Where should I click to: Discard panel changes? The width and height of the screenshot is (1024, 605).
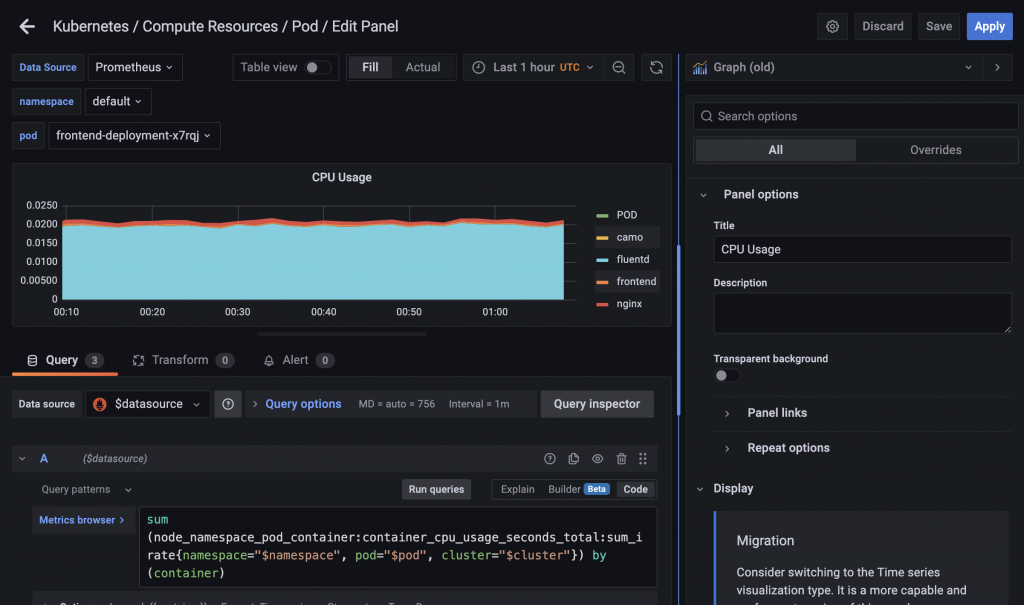click(x=883, y=27)
